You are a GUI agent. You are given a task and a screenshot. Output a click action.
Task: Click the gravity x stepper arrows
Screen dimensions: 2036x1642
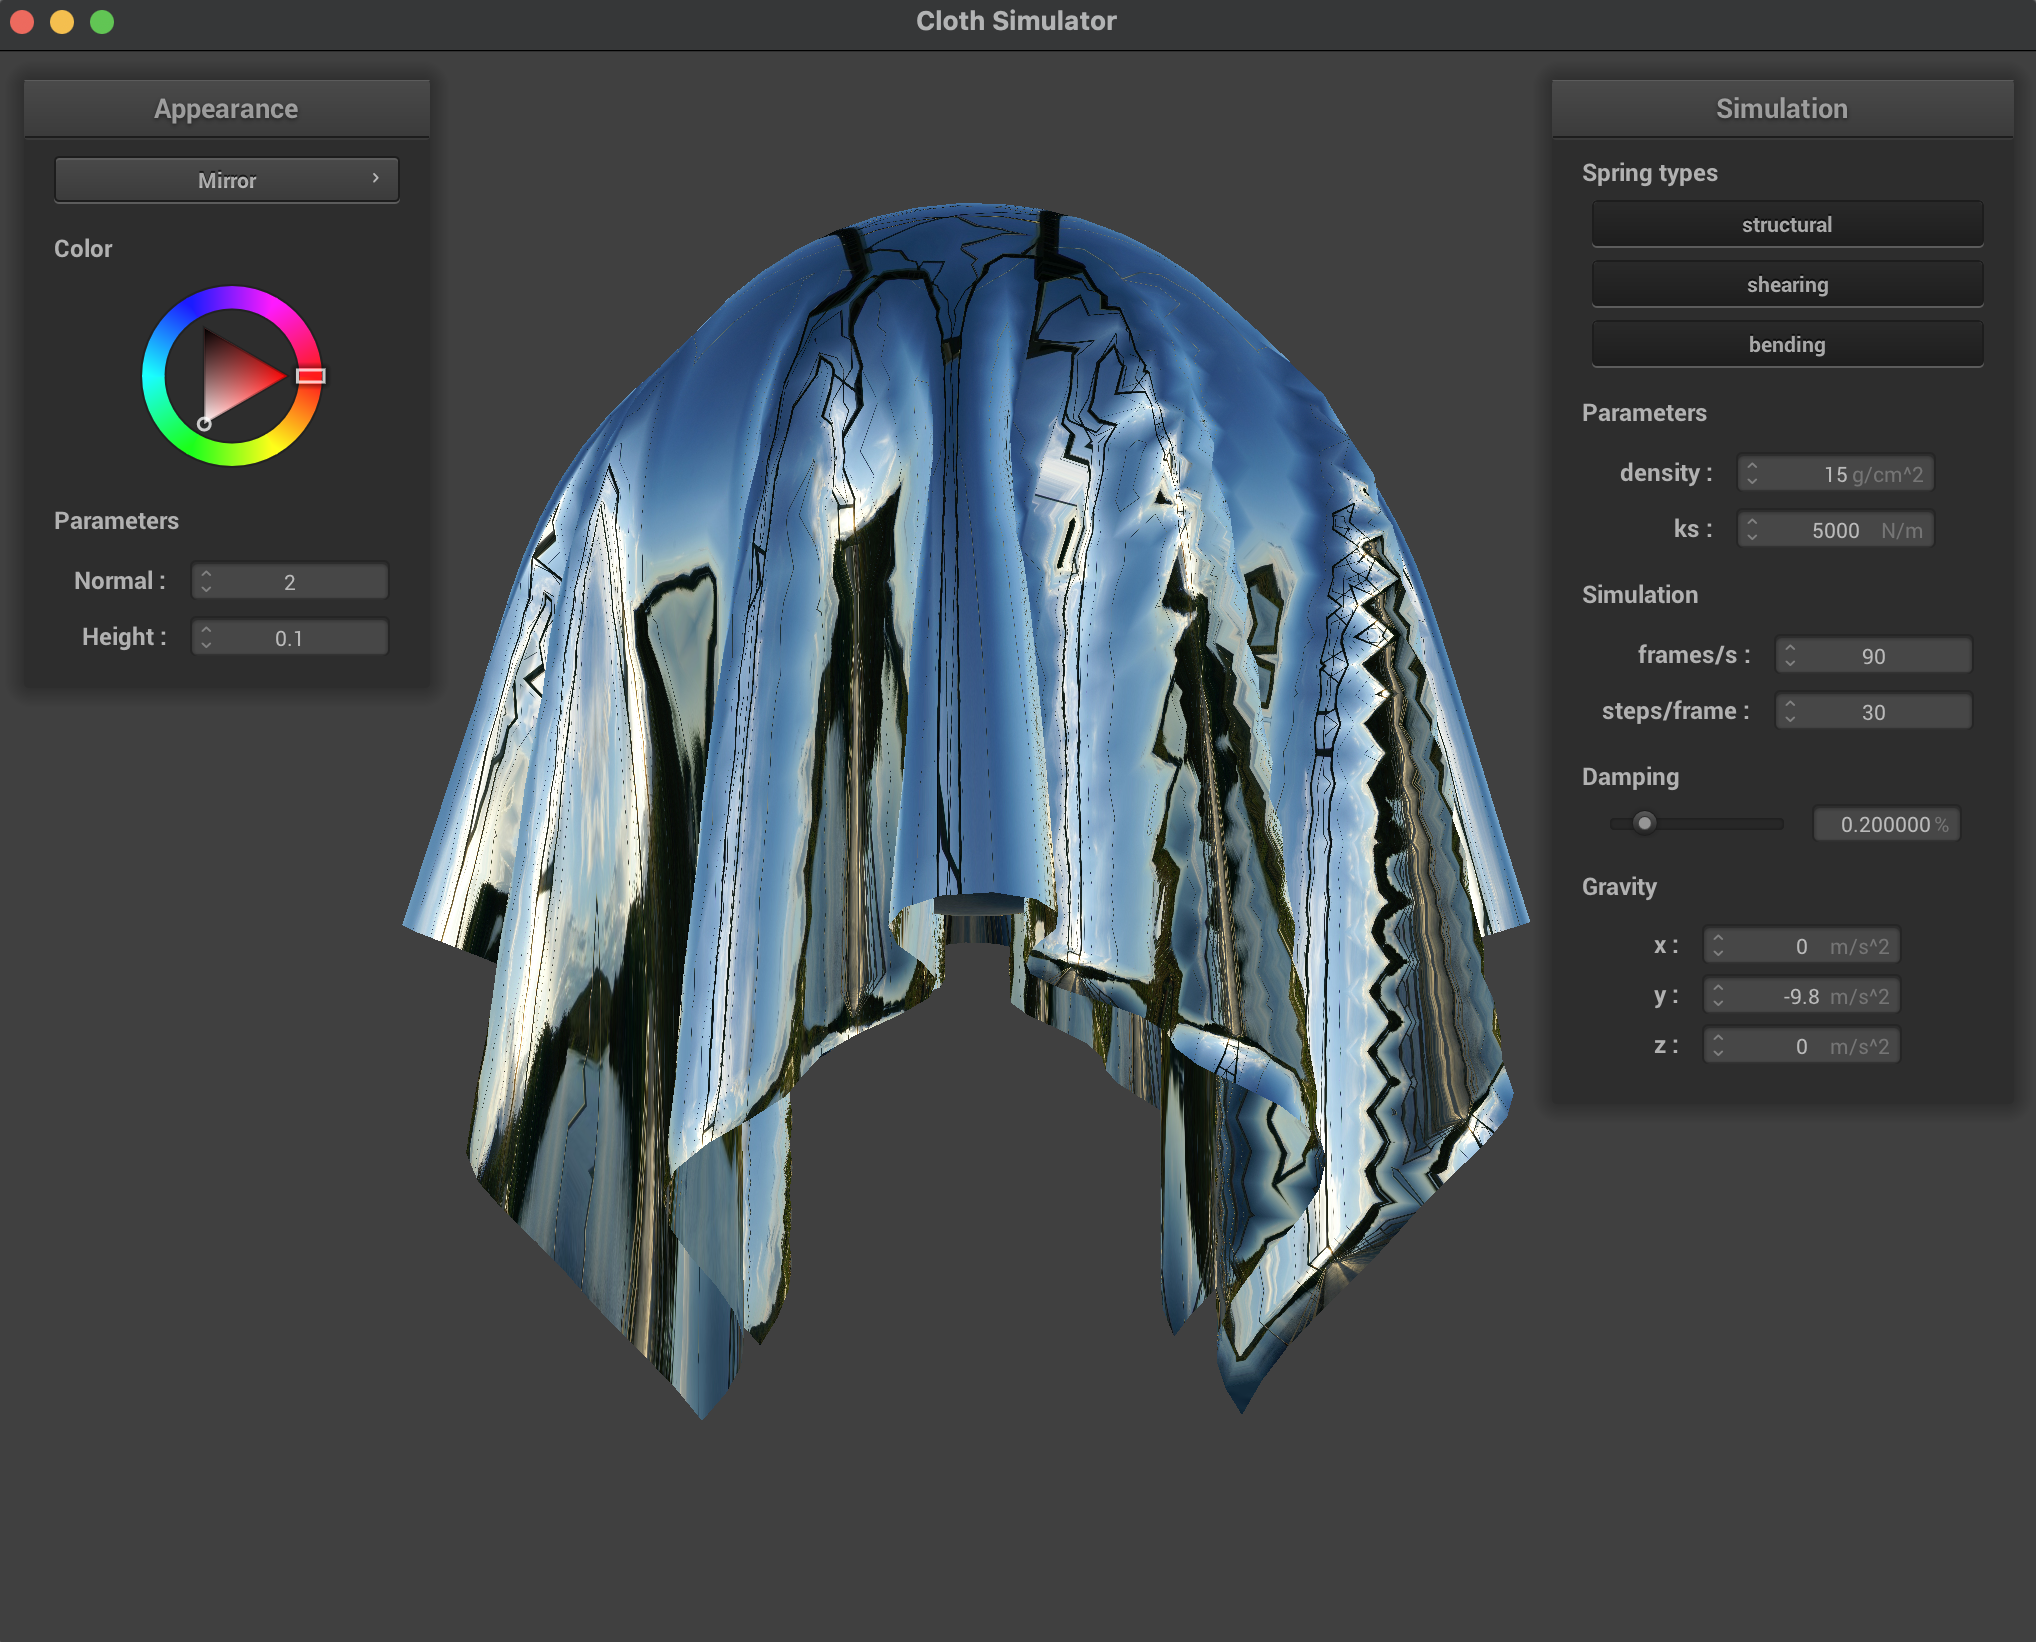coord(1718,945)
